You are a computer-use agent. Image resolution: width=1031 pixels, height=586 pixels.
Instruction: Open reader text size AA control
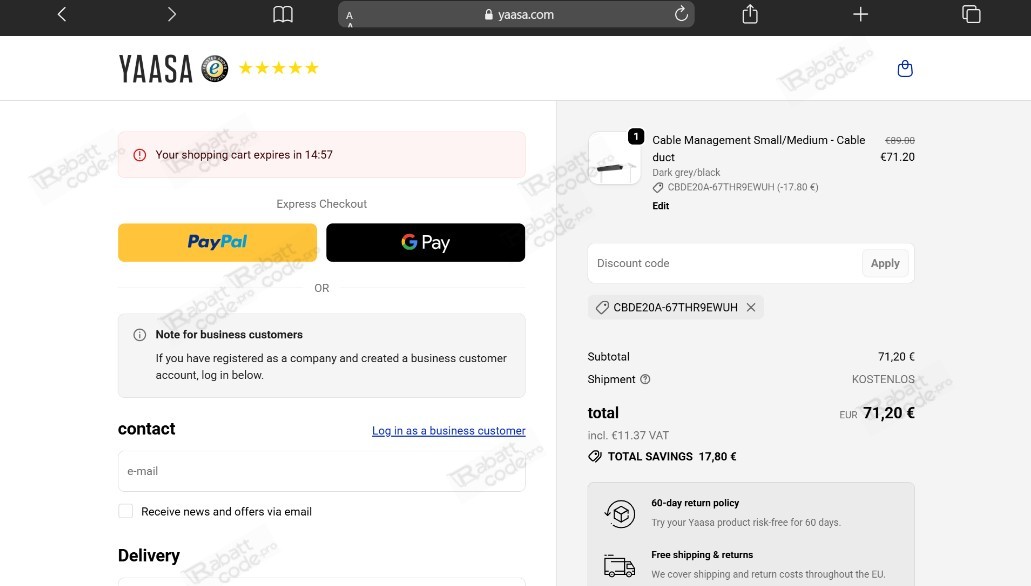pos(350,16)
